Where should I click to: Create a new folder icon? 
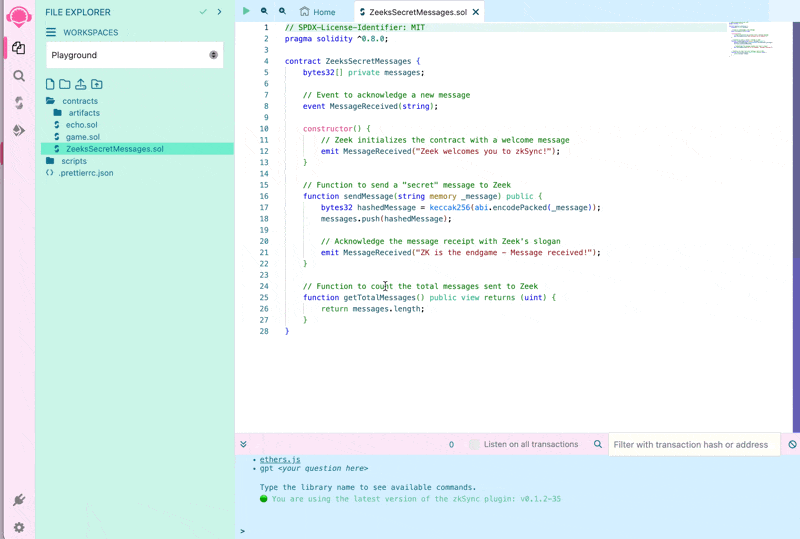[65, 84]
